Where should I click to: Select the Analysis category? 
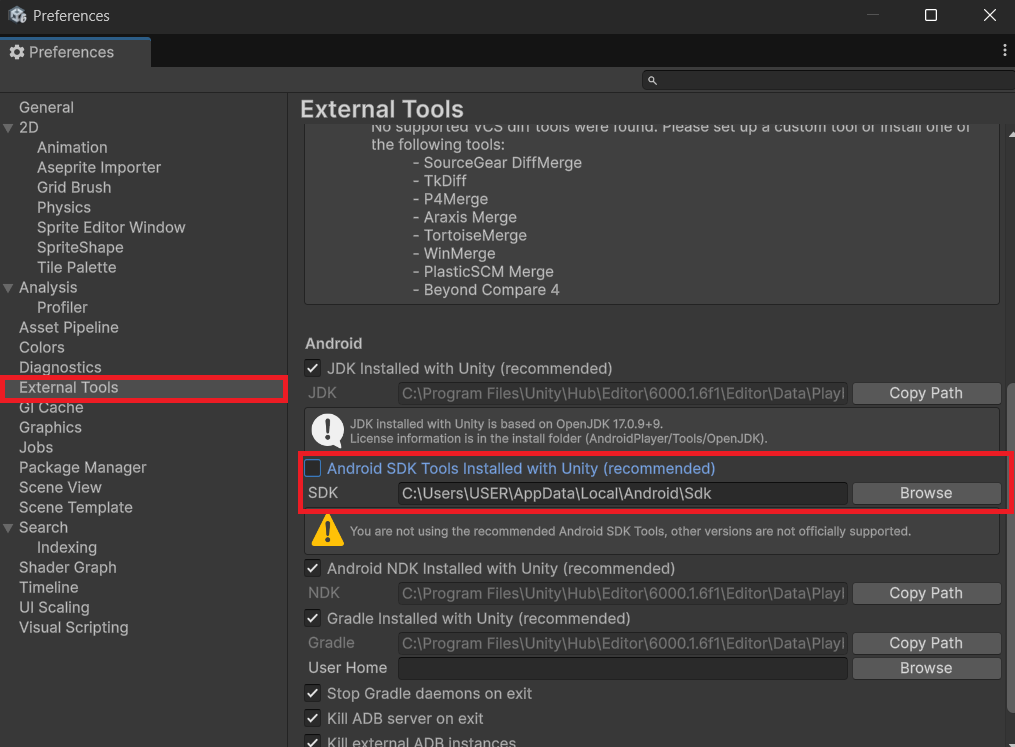point(48,287)
